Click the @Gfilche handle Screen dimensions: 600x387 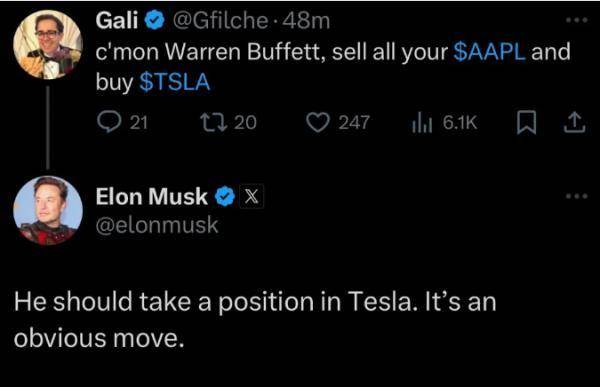[220, 20]
